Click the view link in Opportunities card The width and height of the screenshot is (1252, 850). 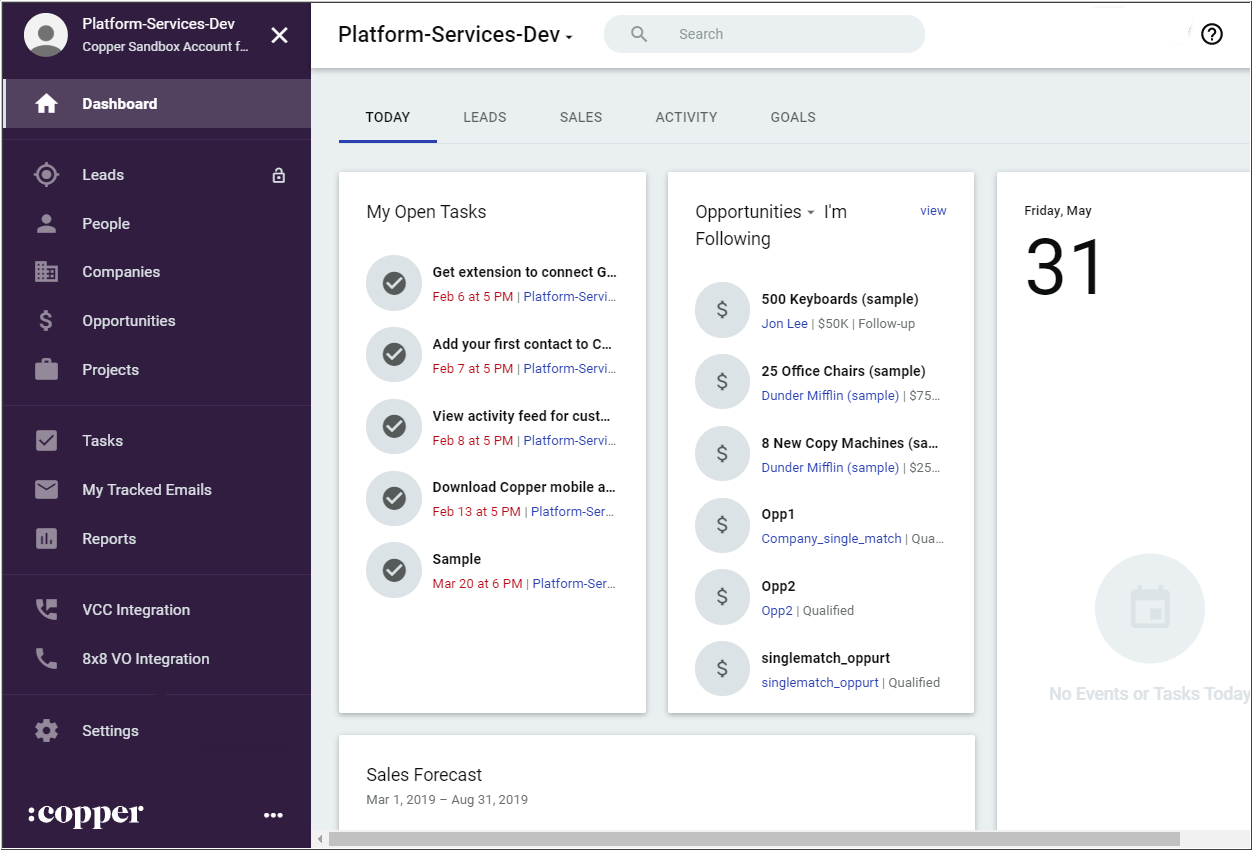pos(933,211)
